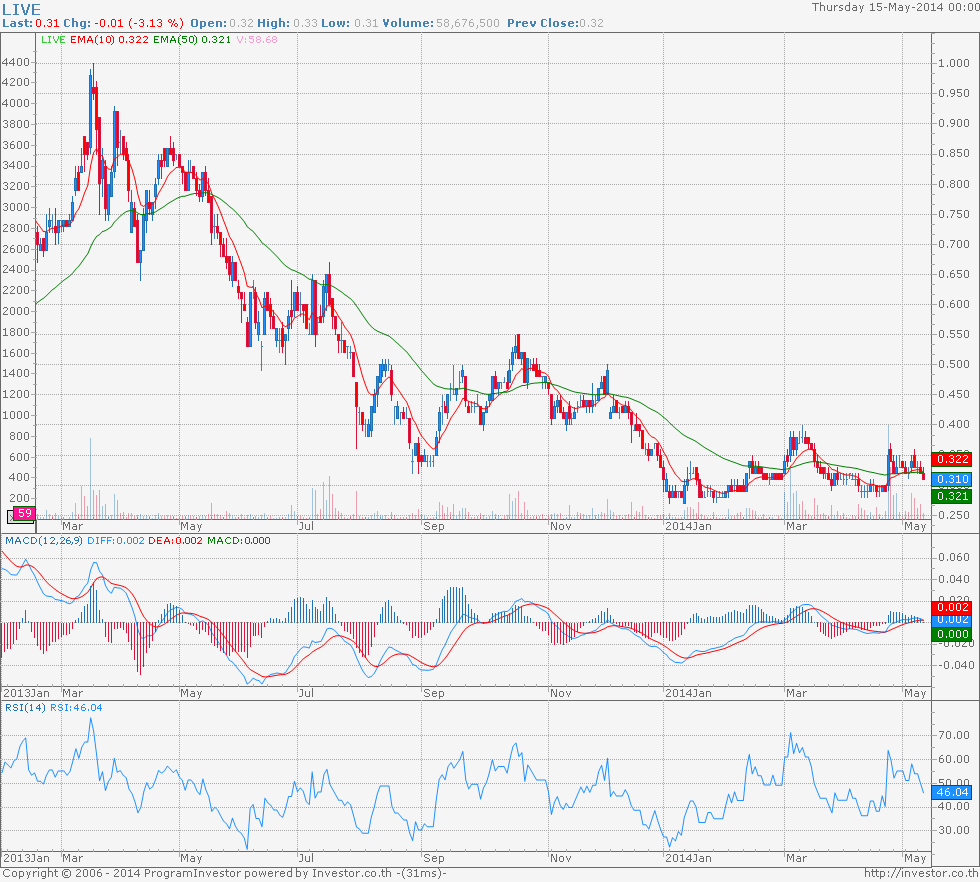Select the MACD:0.000 indicator value
Viewport: 980px width, 882px height.
coord(239,541)
